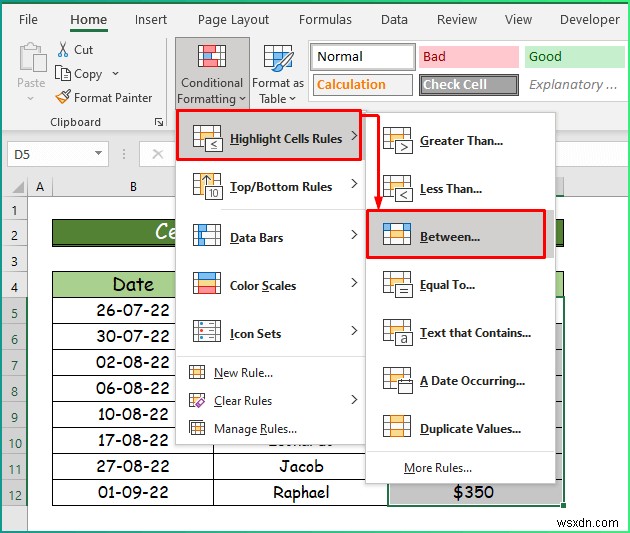Expand the Paste options arrow
Viewport: 630px width, 533px height.
coord(31,98)
